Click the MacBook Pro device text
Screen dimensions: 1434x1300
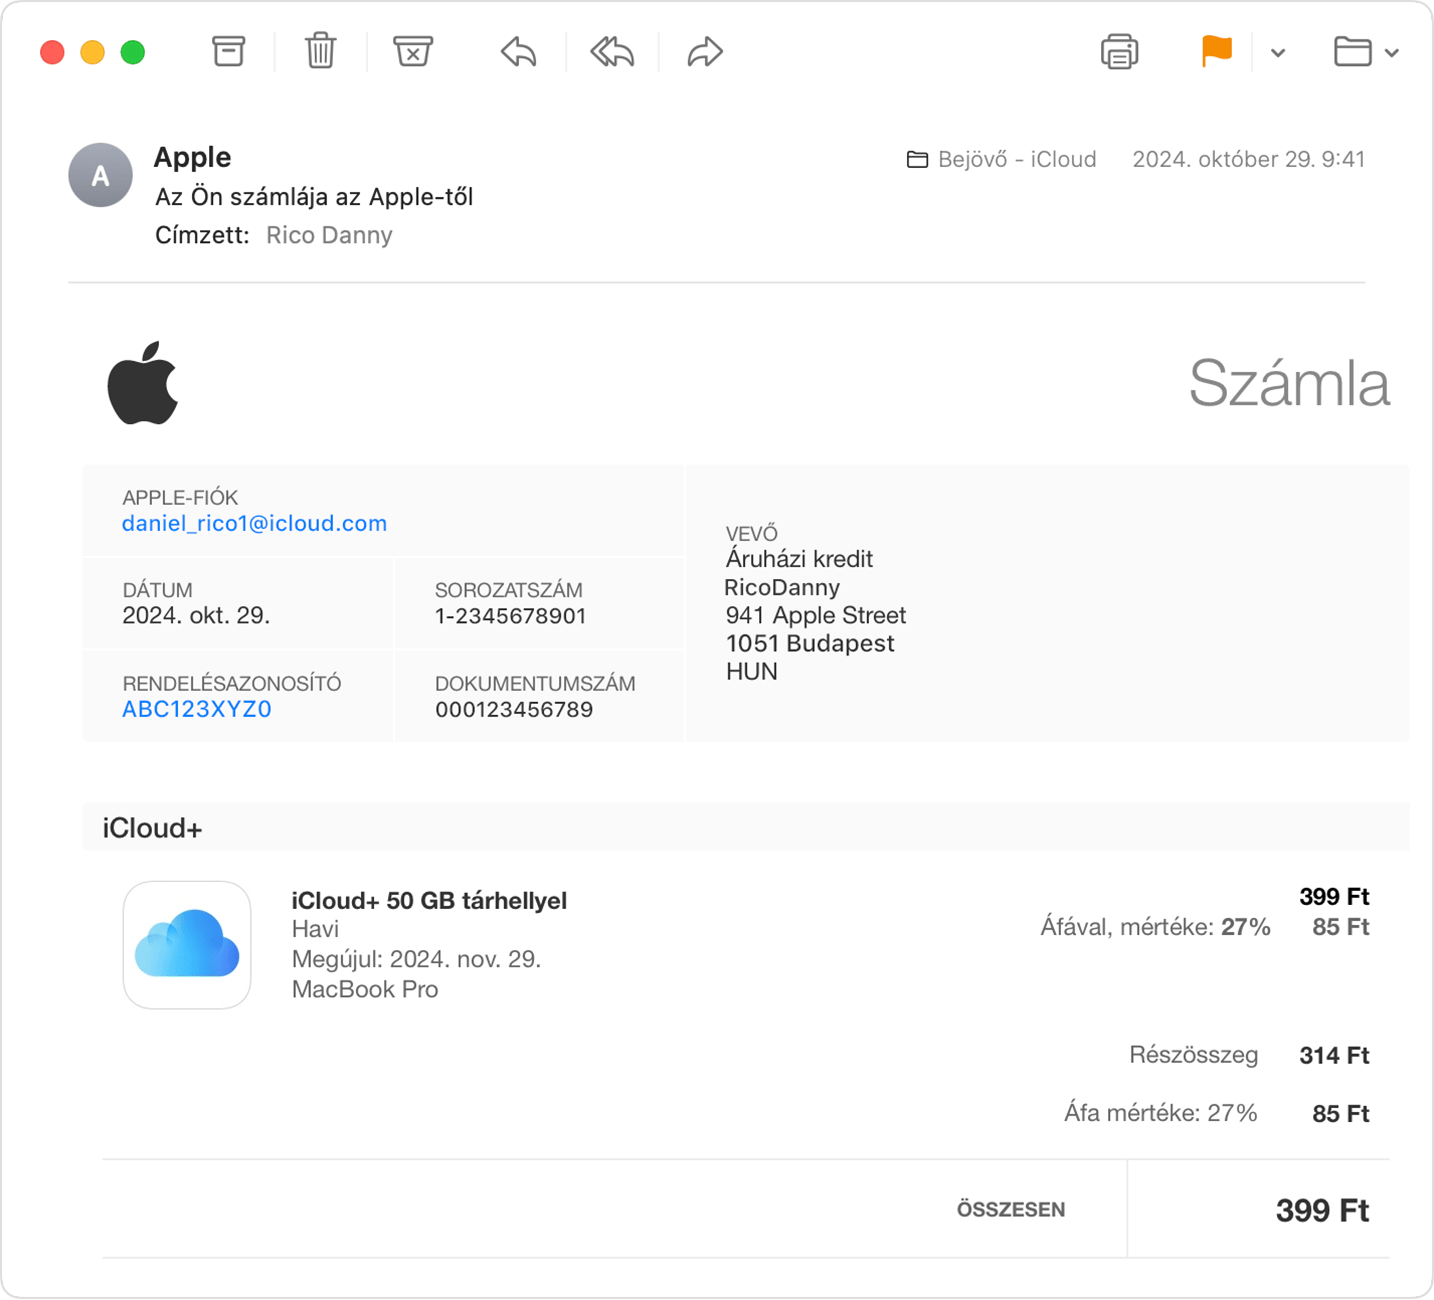365,990
